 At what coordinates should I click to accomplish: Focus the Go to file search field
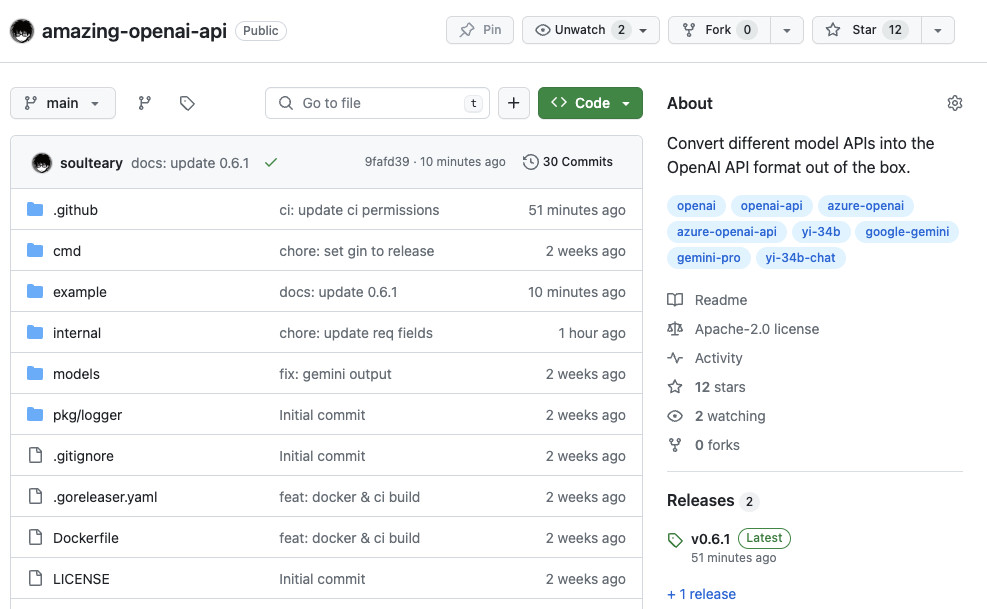click(377, 103)
